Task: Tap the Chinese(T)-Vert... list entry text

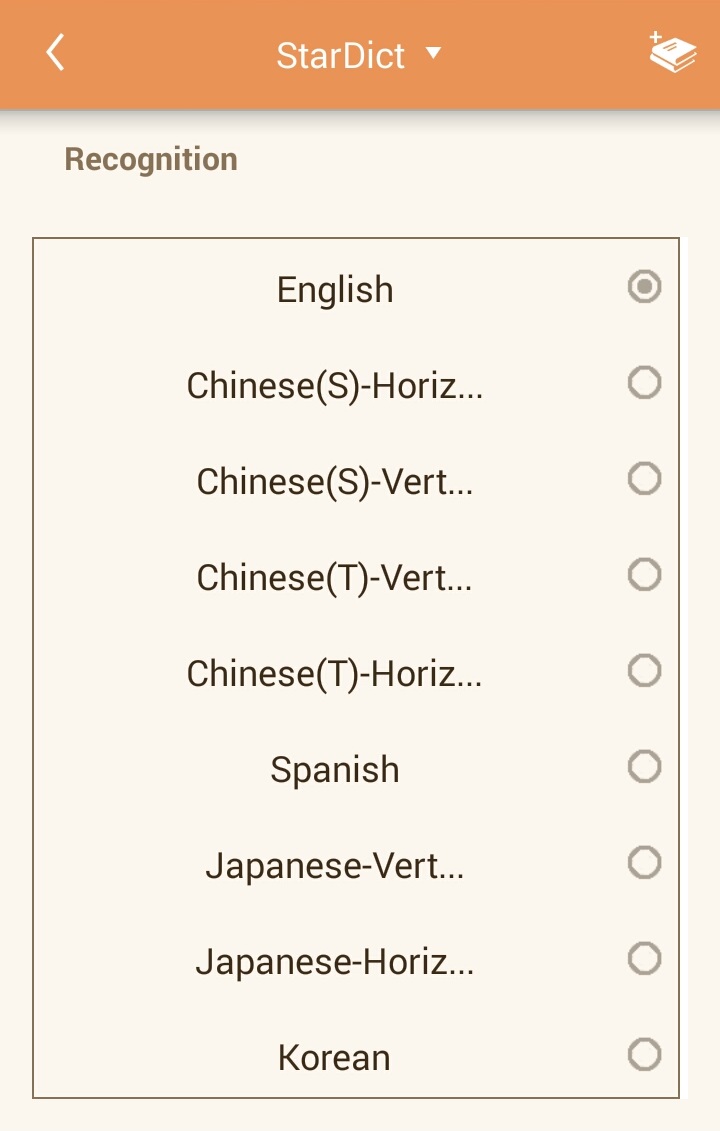Action: point(335,578)
